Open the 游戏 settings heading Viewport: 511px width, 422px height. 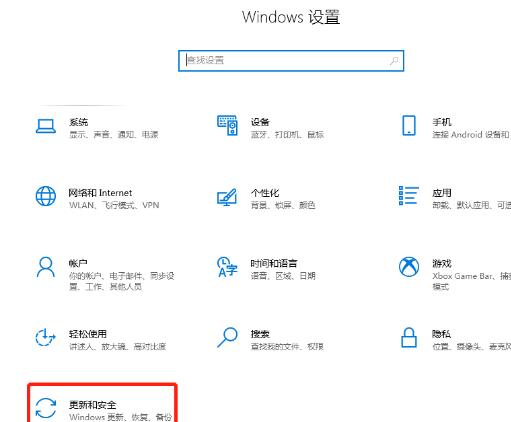(x=442, y=263)
